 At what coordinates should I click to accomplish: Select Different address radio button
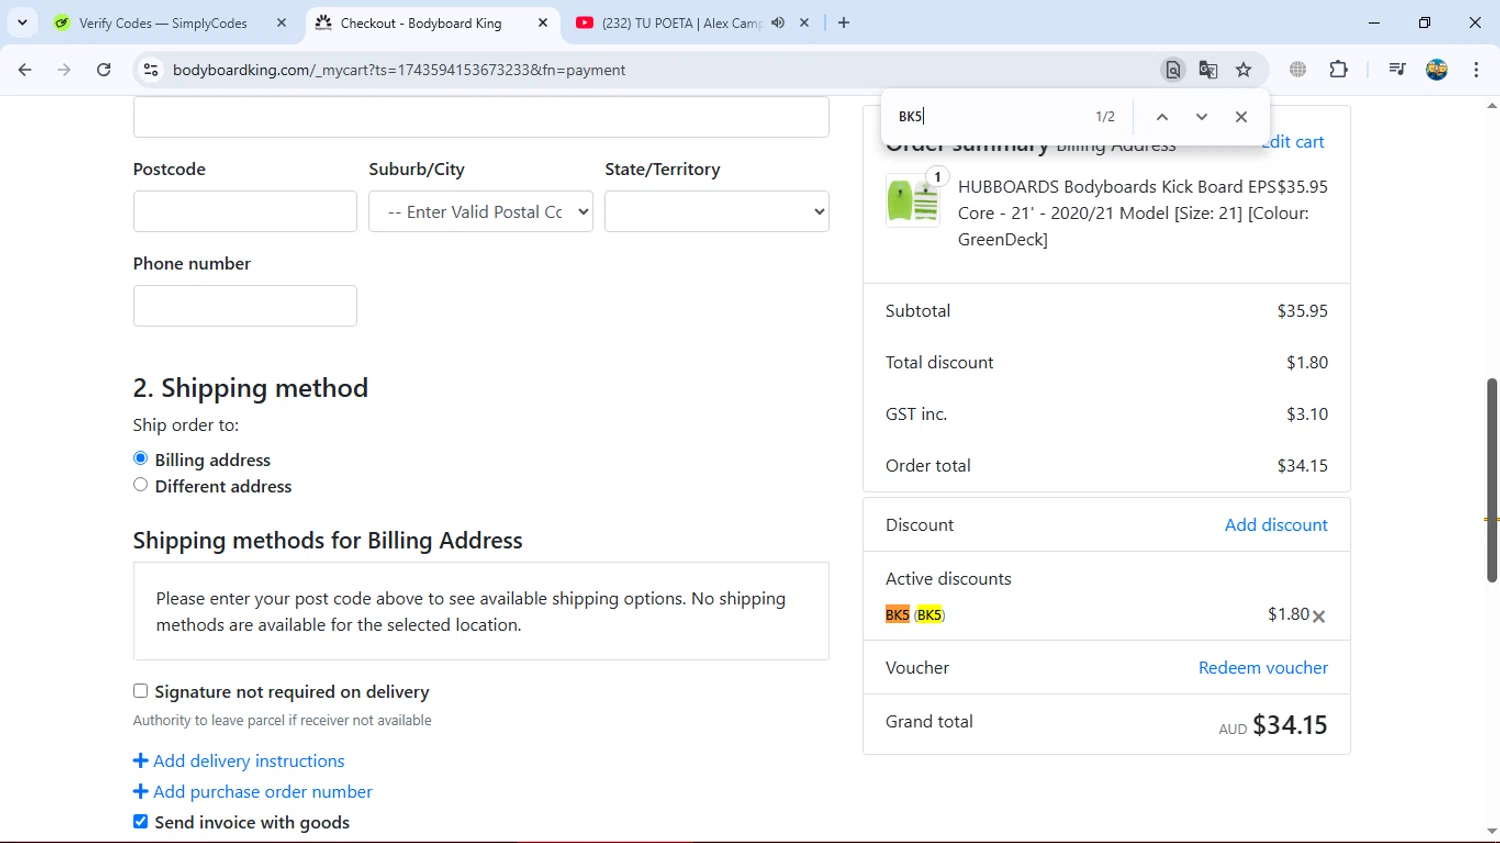(x=140, y=485)
